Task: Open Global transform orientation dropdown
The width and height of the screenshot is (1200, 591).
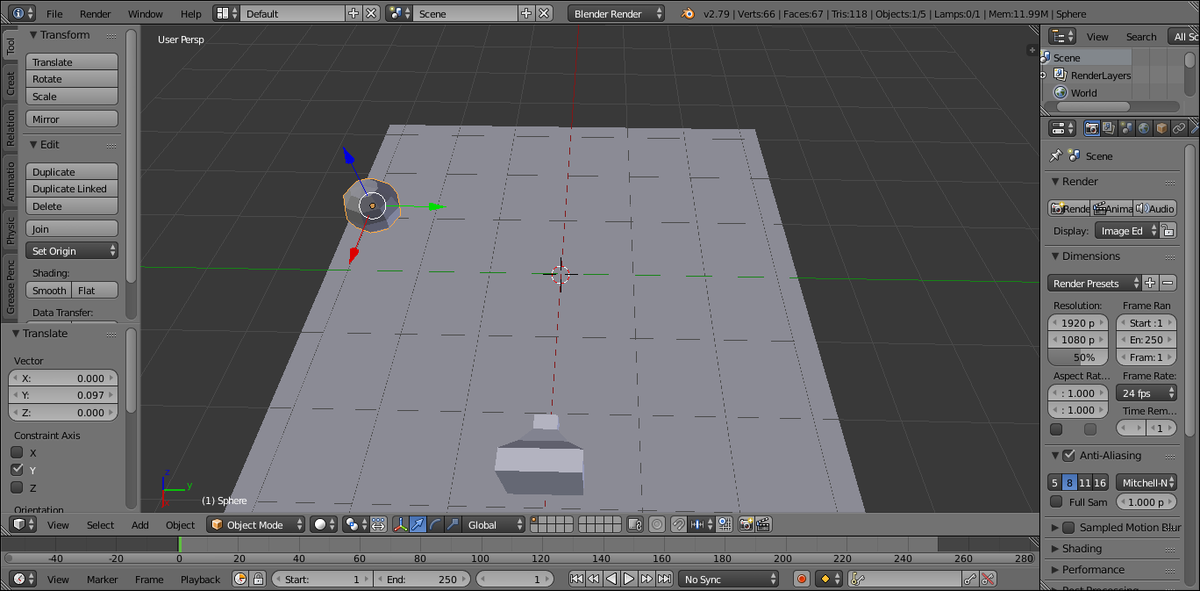Action: tap(494, 524)
